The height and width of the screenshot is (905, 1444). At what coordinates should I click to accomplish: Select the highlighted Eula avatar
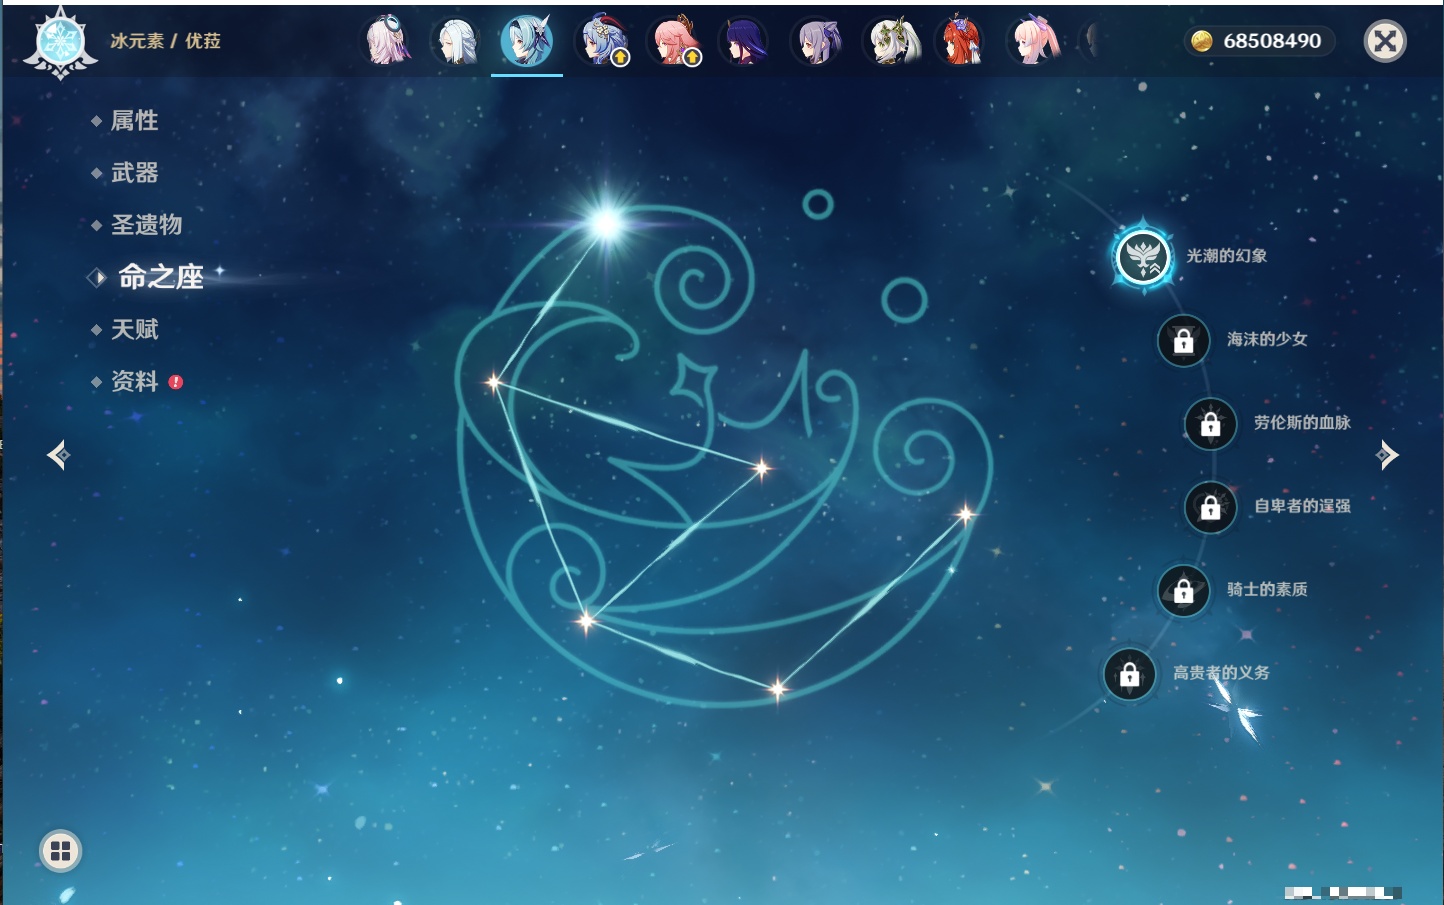527,41
